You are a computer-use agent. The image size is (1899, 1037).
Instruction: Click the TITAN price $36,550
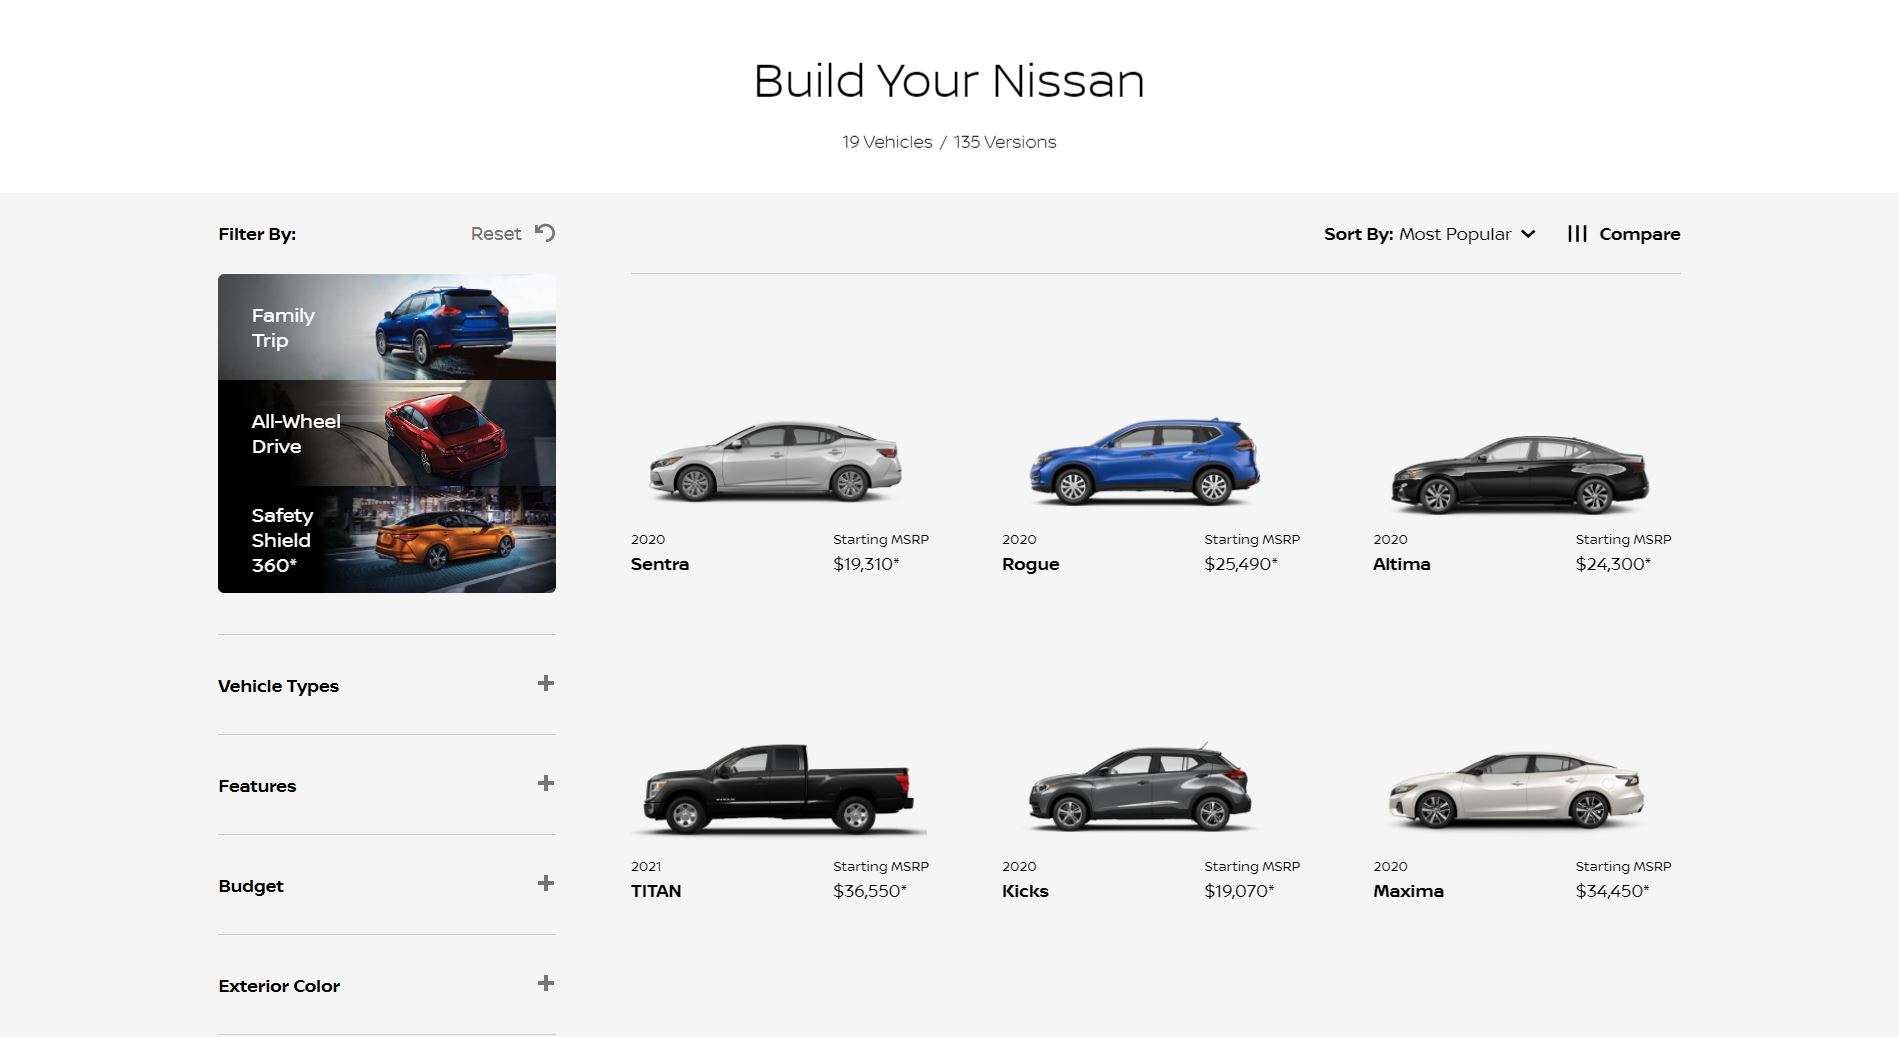tap(870, 891)
